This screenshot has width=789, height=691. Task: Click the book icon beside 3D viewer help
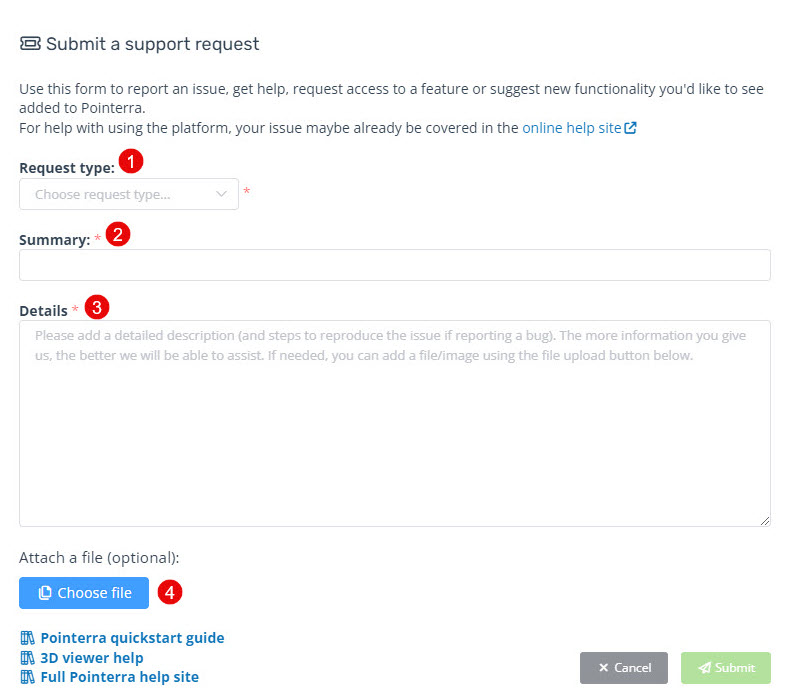pos(28,658)
